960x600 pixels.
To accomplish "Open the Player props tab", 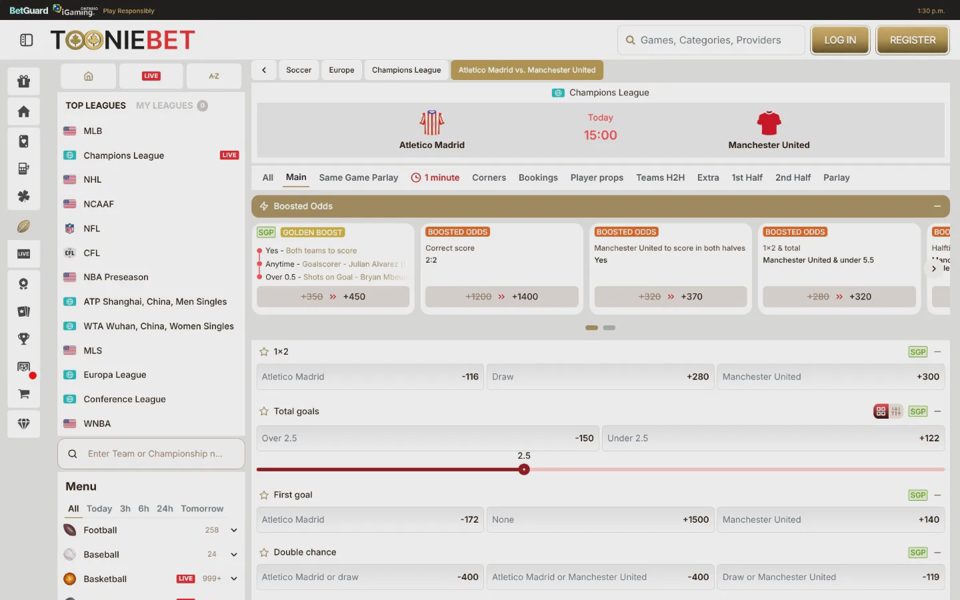I will click(596, 178).
